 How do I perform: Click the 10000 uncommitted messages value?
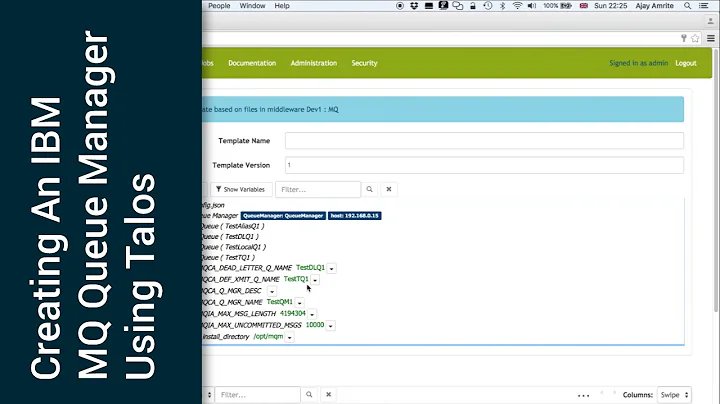coord(315,325)
